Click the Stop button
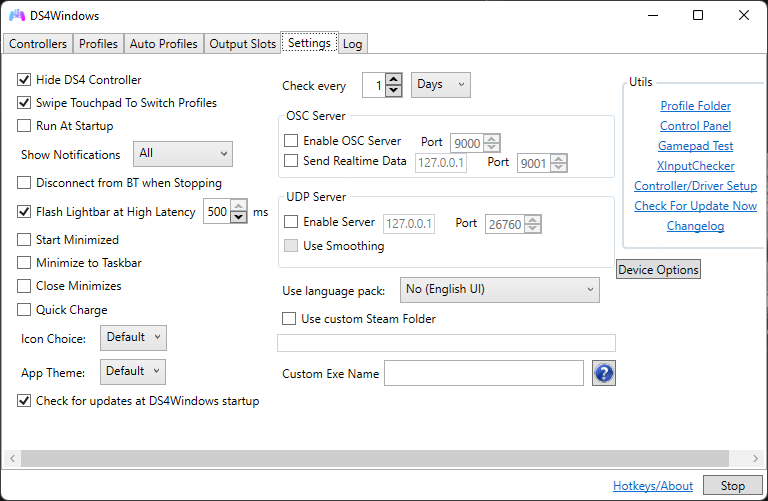This screenshot has width=768, height=501. (733, 485)
